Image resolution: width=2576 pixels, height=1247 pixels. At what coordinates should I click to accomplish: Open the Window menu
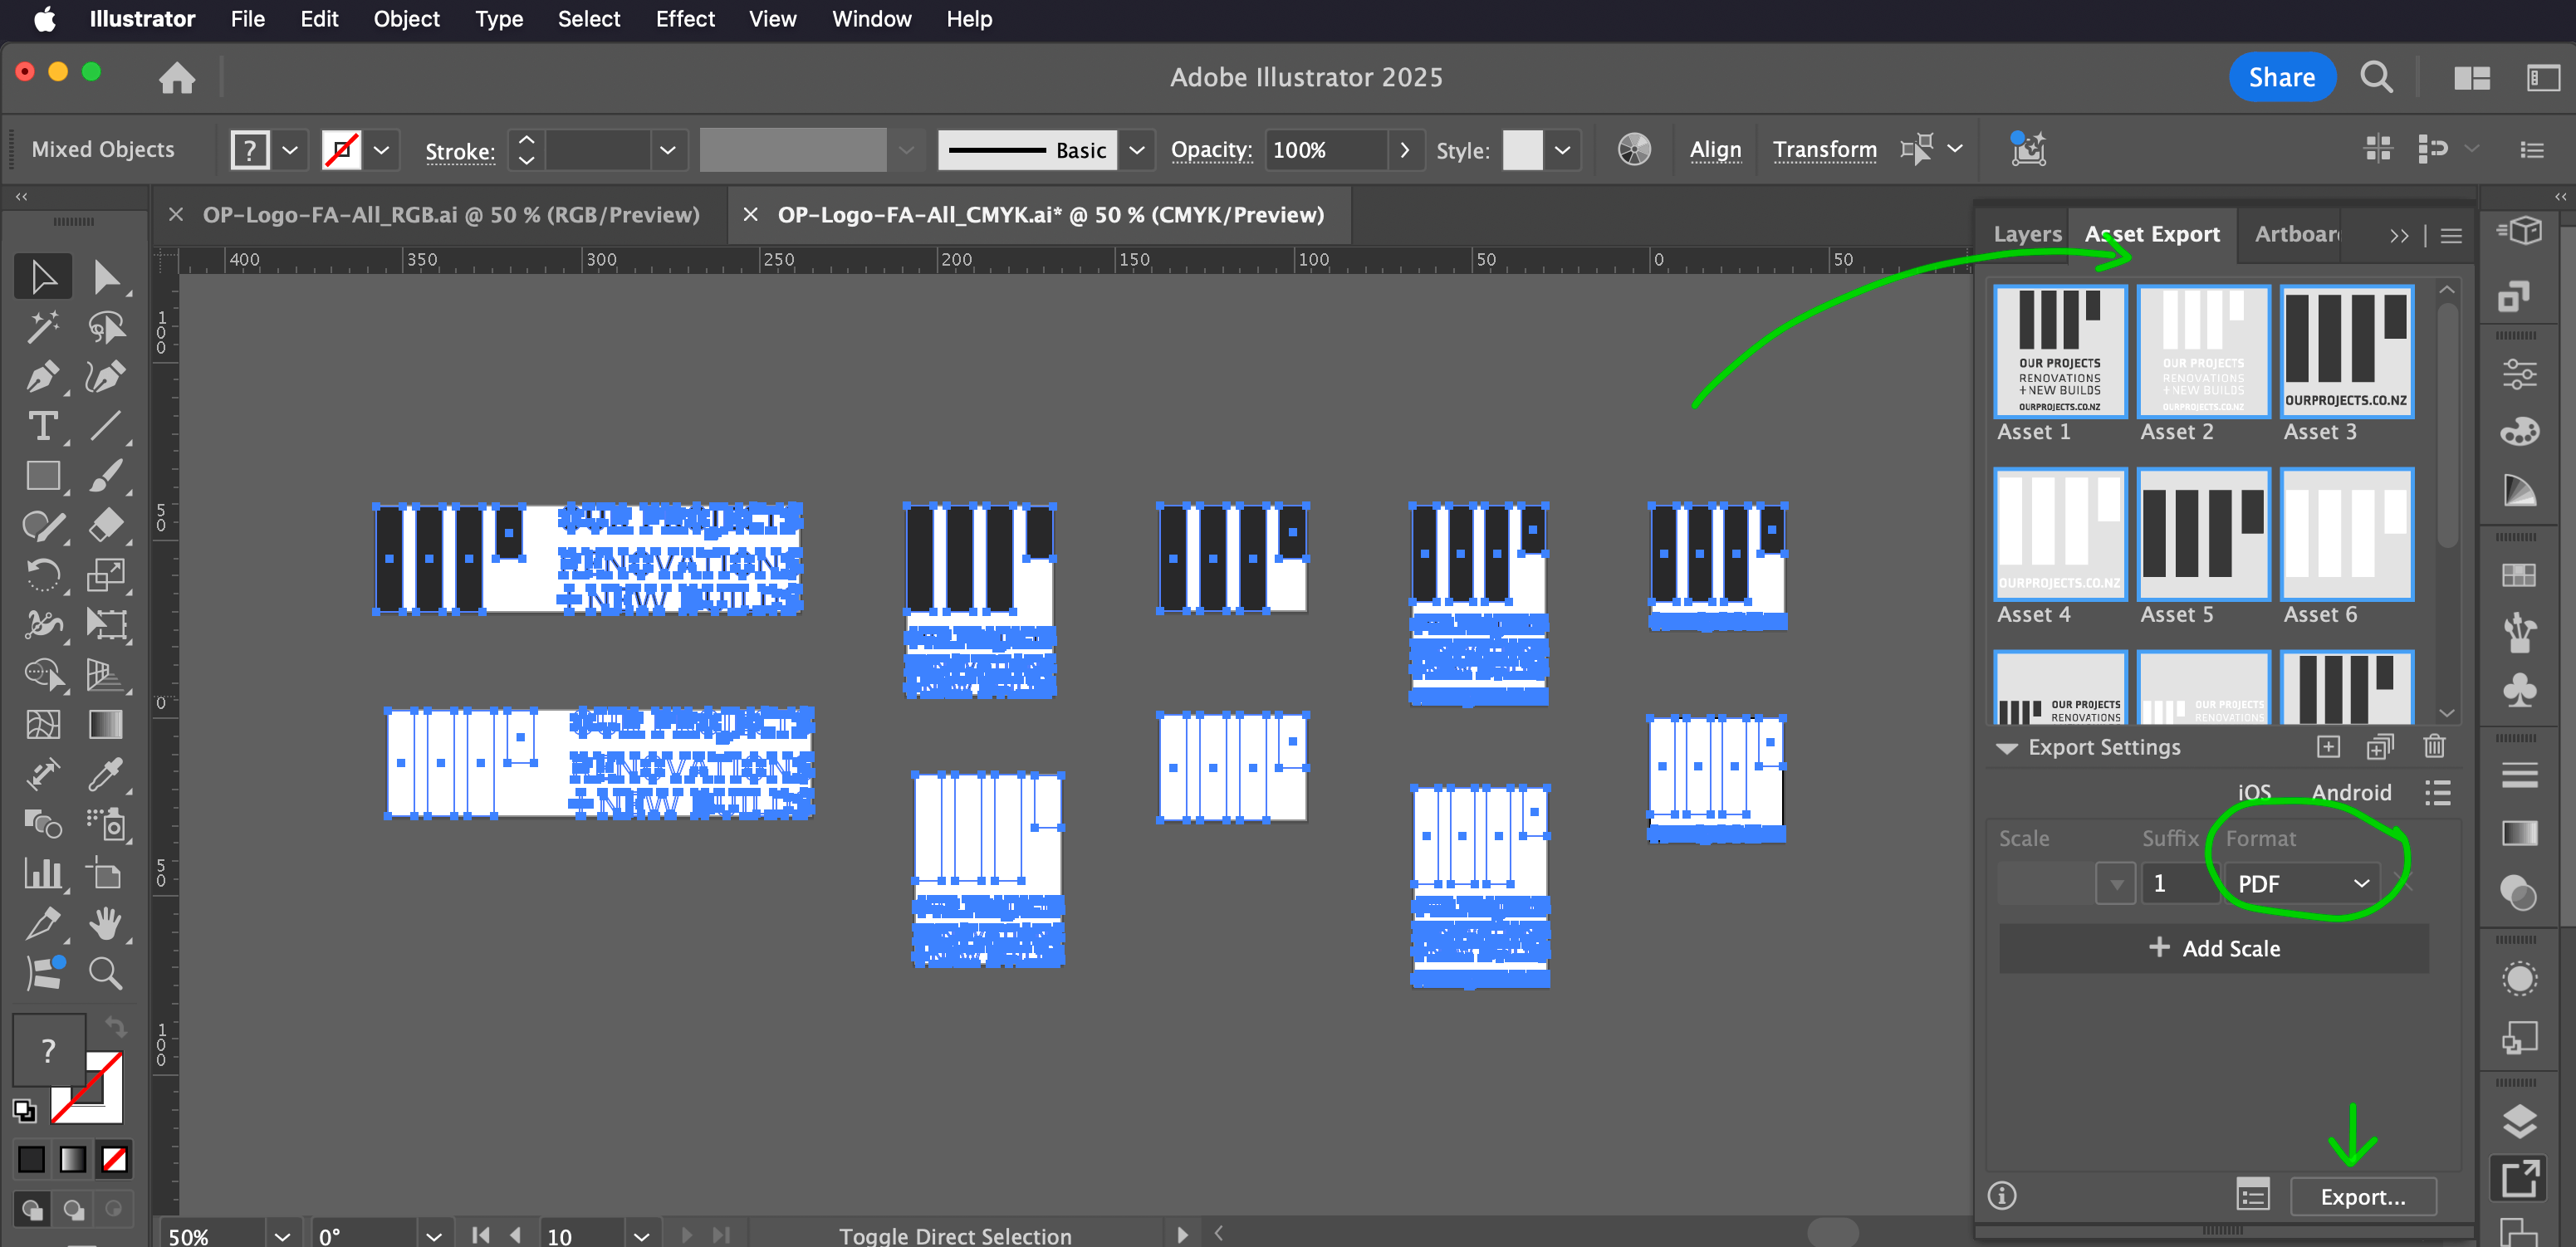click(x=872, y=19)
